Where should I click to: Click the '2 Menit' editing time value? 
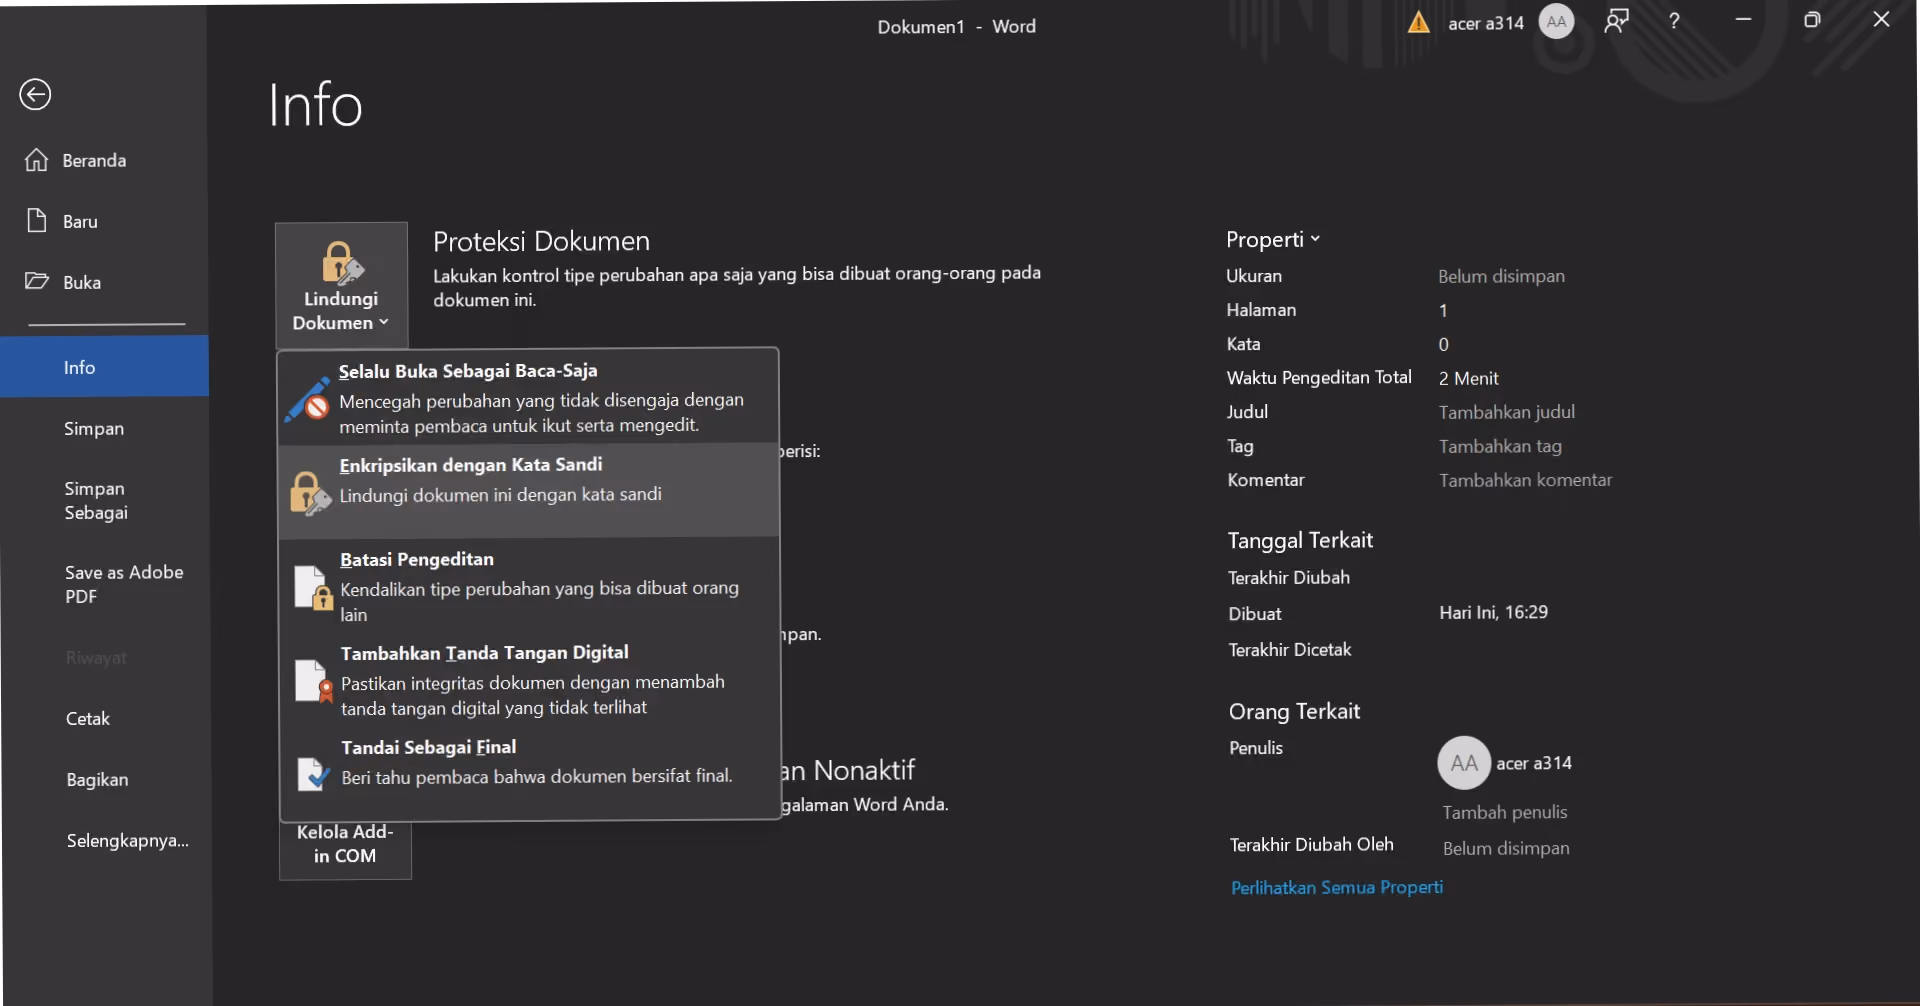1469,378
